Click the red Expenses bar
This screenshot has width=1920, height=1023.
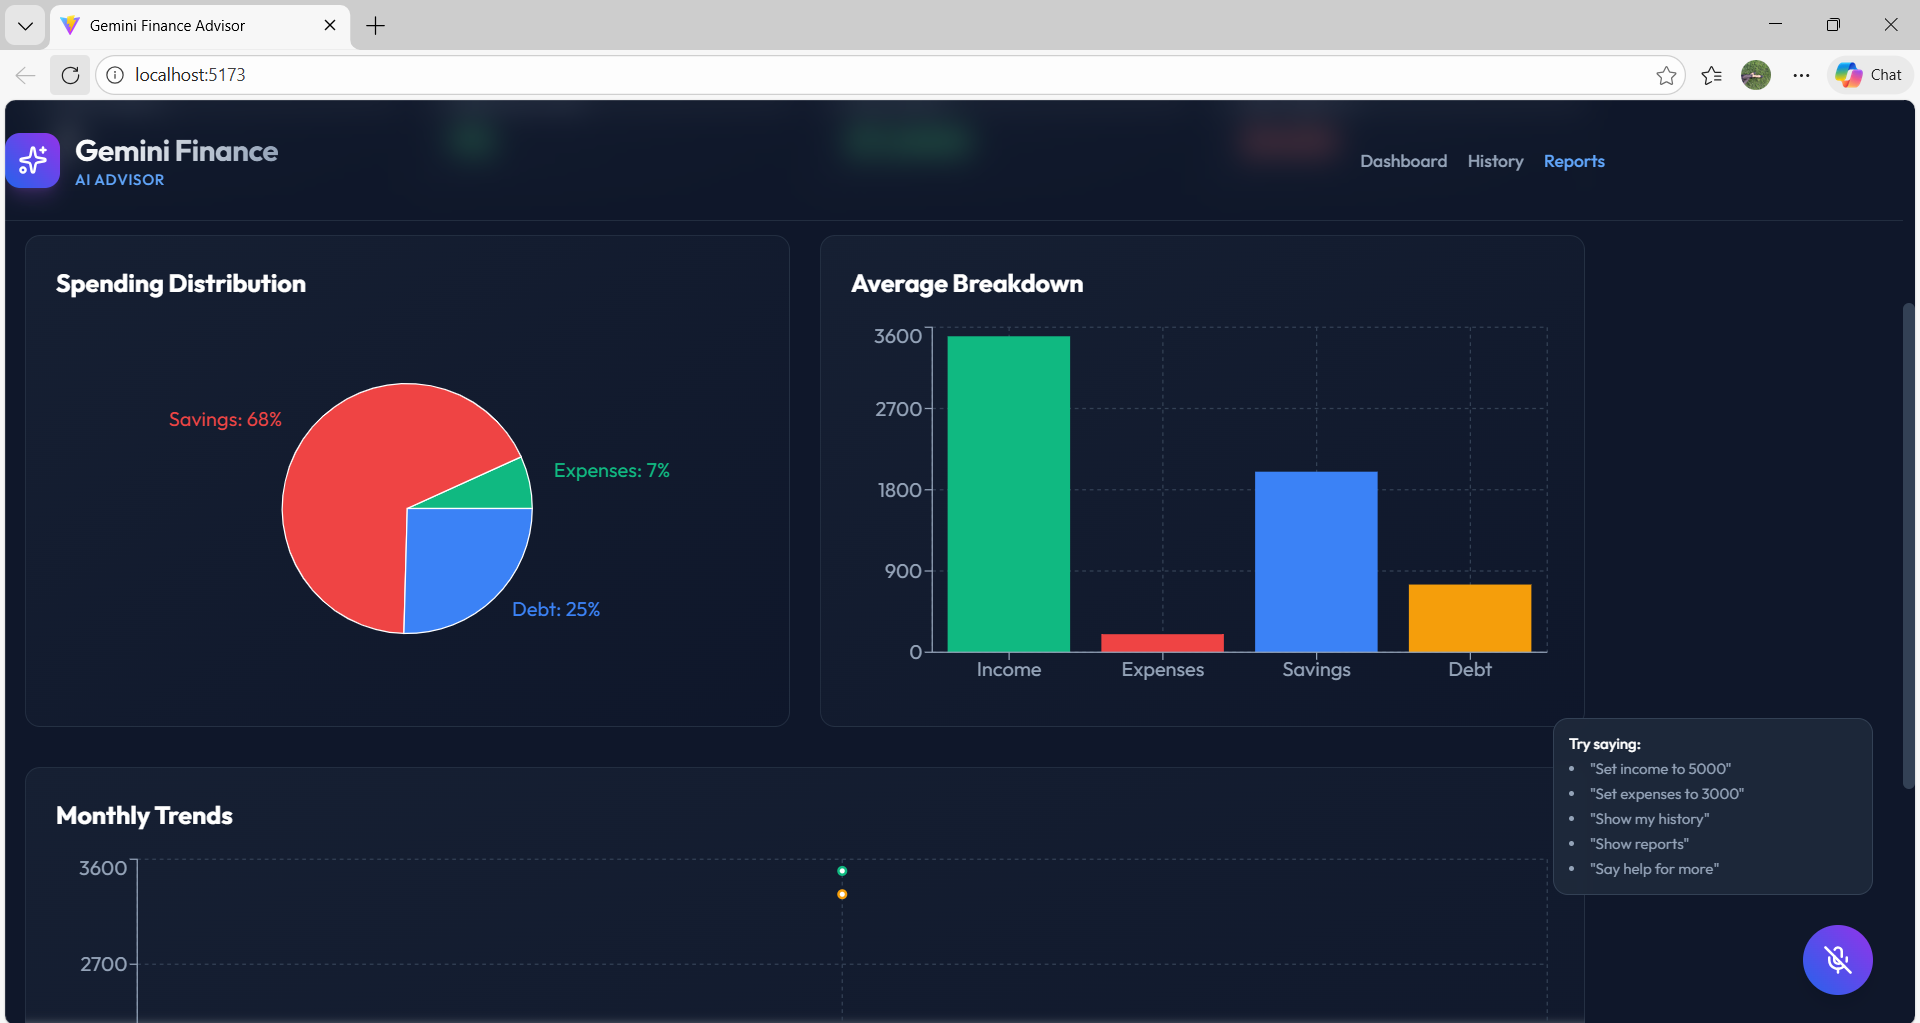pyautogui.click(x=1162, y=643)
